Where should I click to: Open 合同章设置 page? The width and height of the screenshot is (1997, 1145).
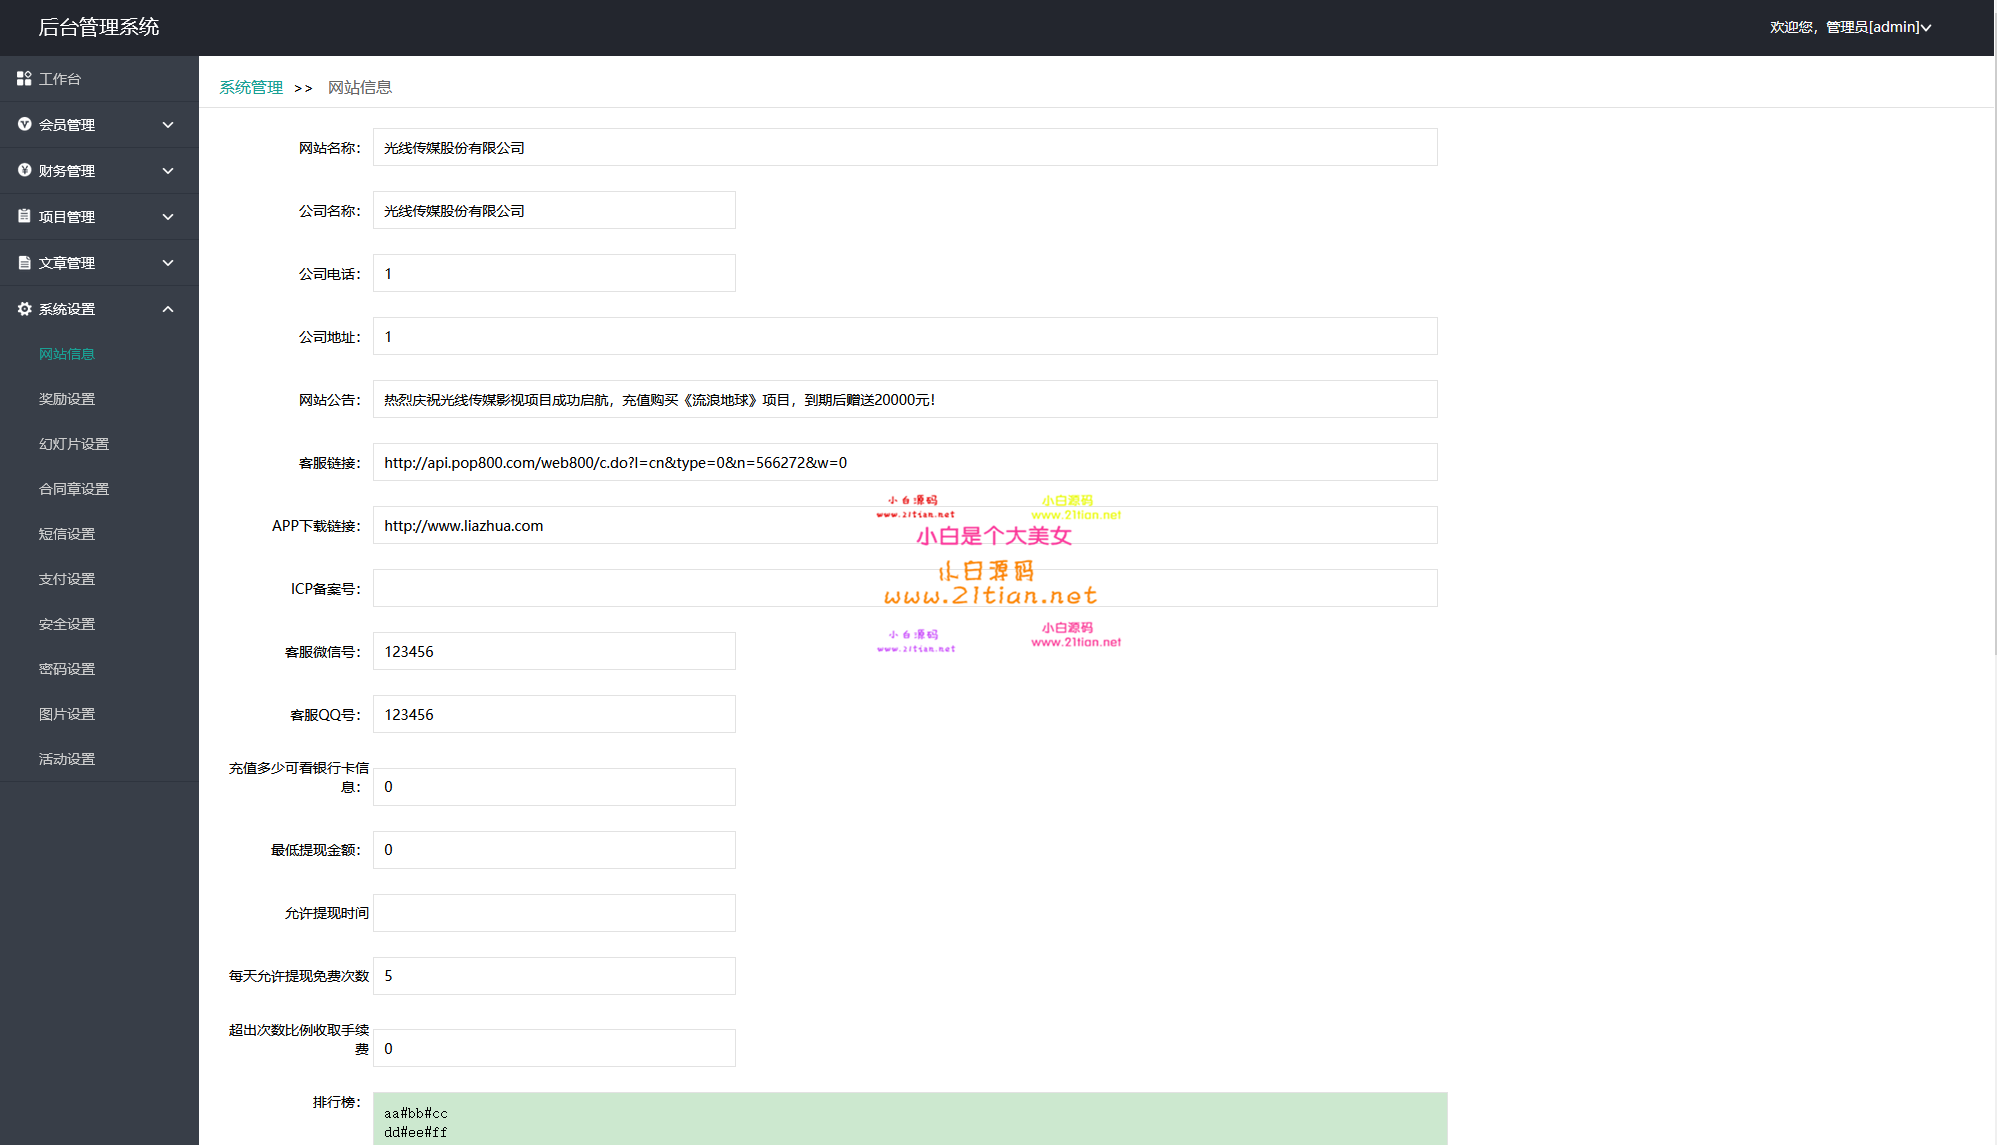point(74,489)
